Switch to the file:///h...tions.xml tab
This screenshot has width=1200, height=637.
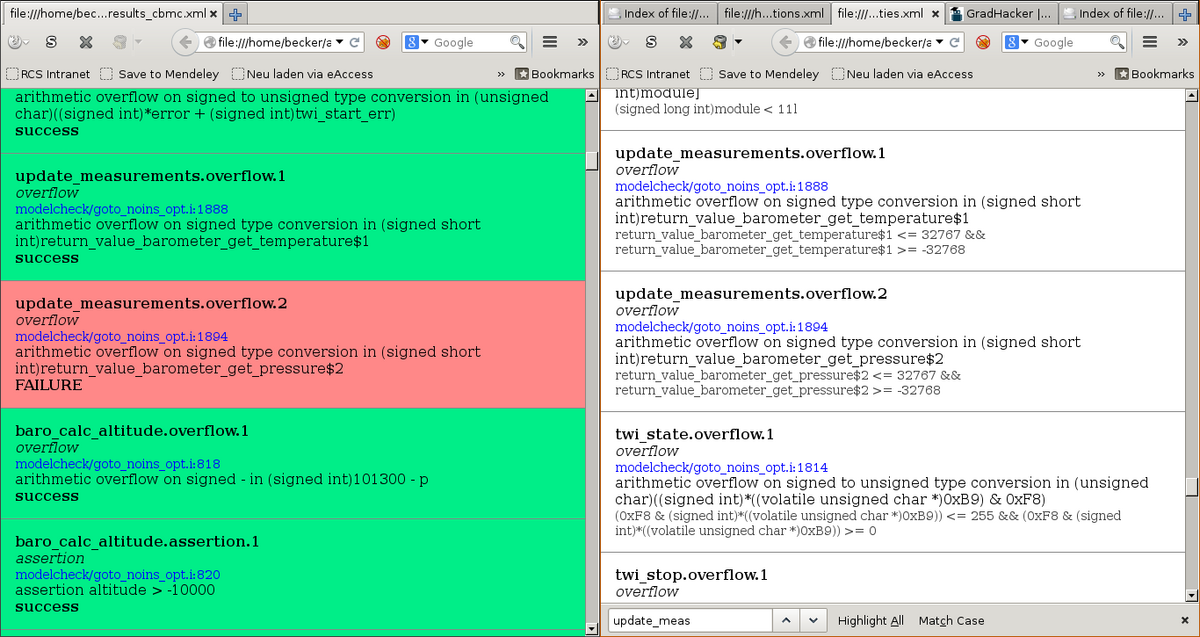pyautogui.click(x=773, y=13)
